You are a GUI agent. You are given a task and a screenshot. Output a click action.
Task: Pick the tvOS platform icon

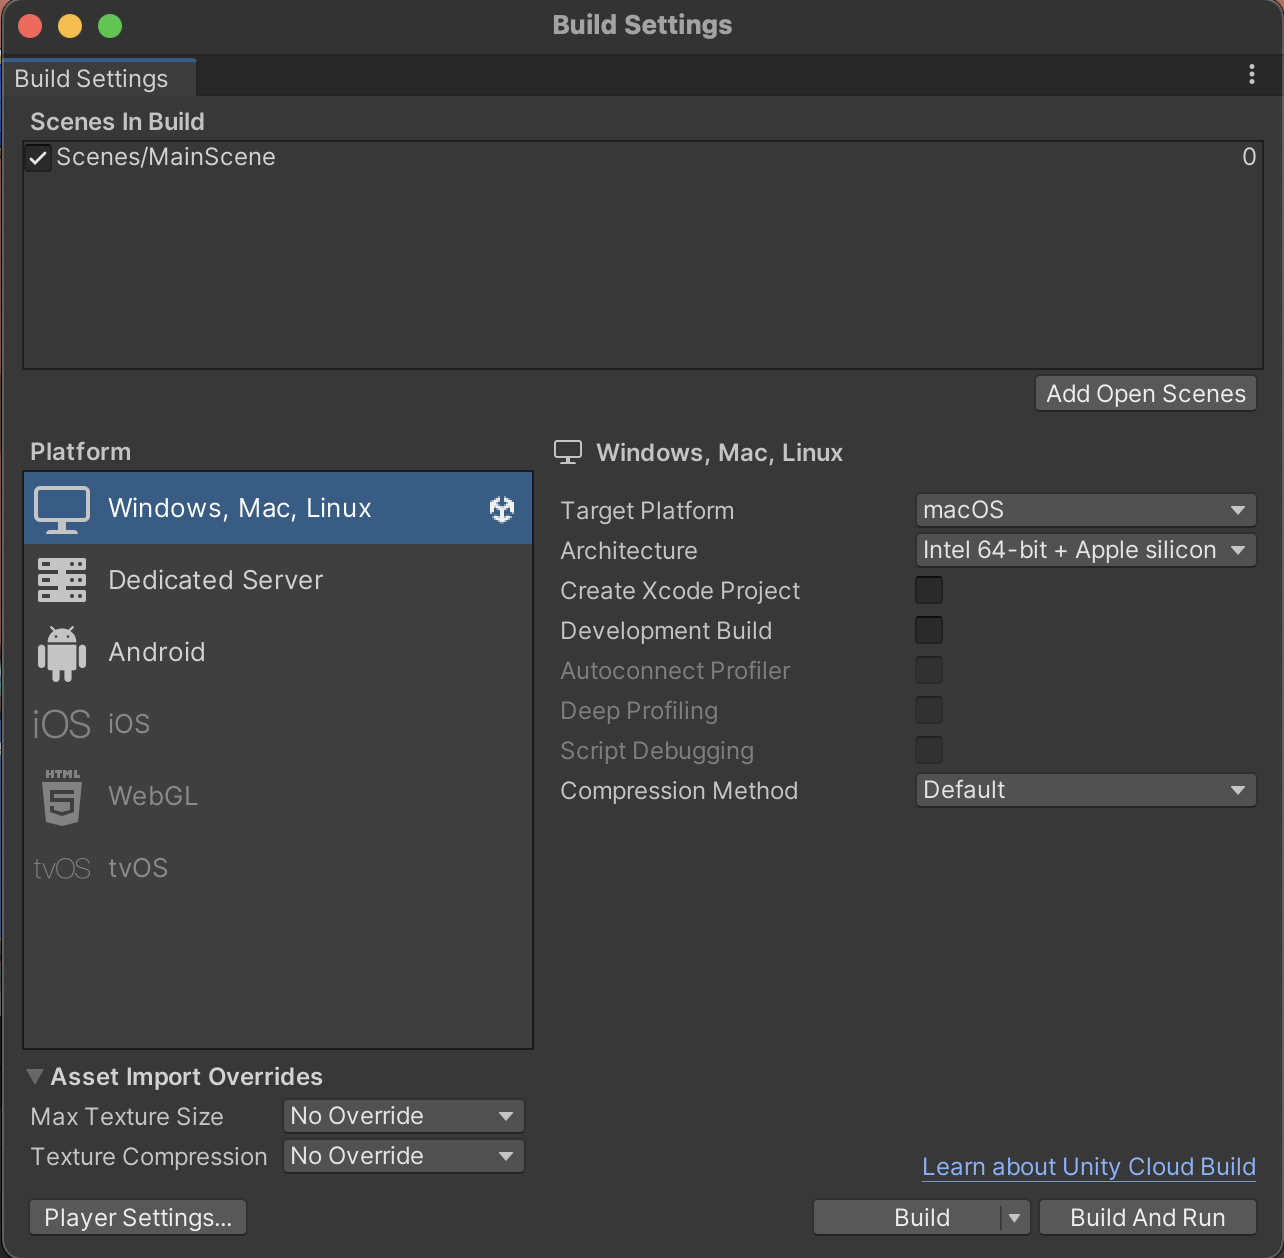coord(62,868)
